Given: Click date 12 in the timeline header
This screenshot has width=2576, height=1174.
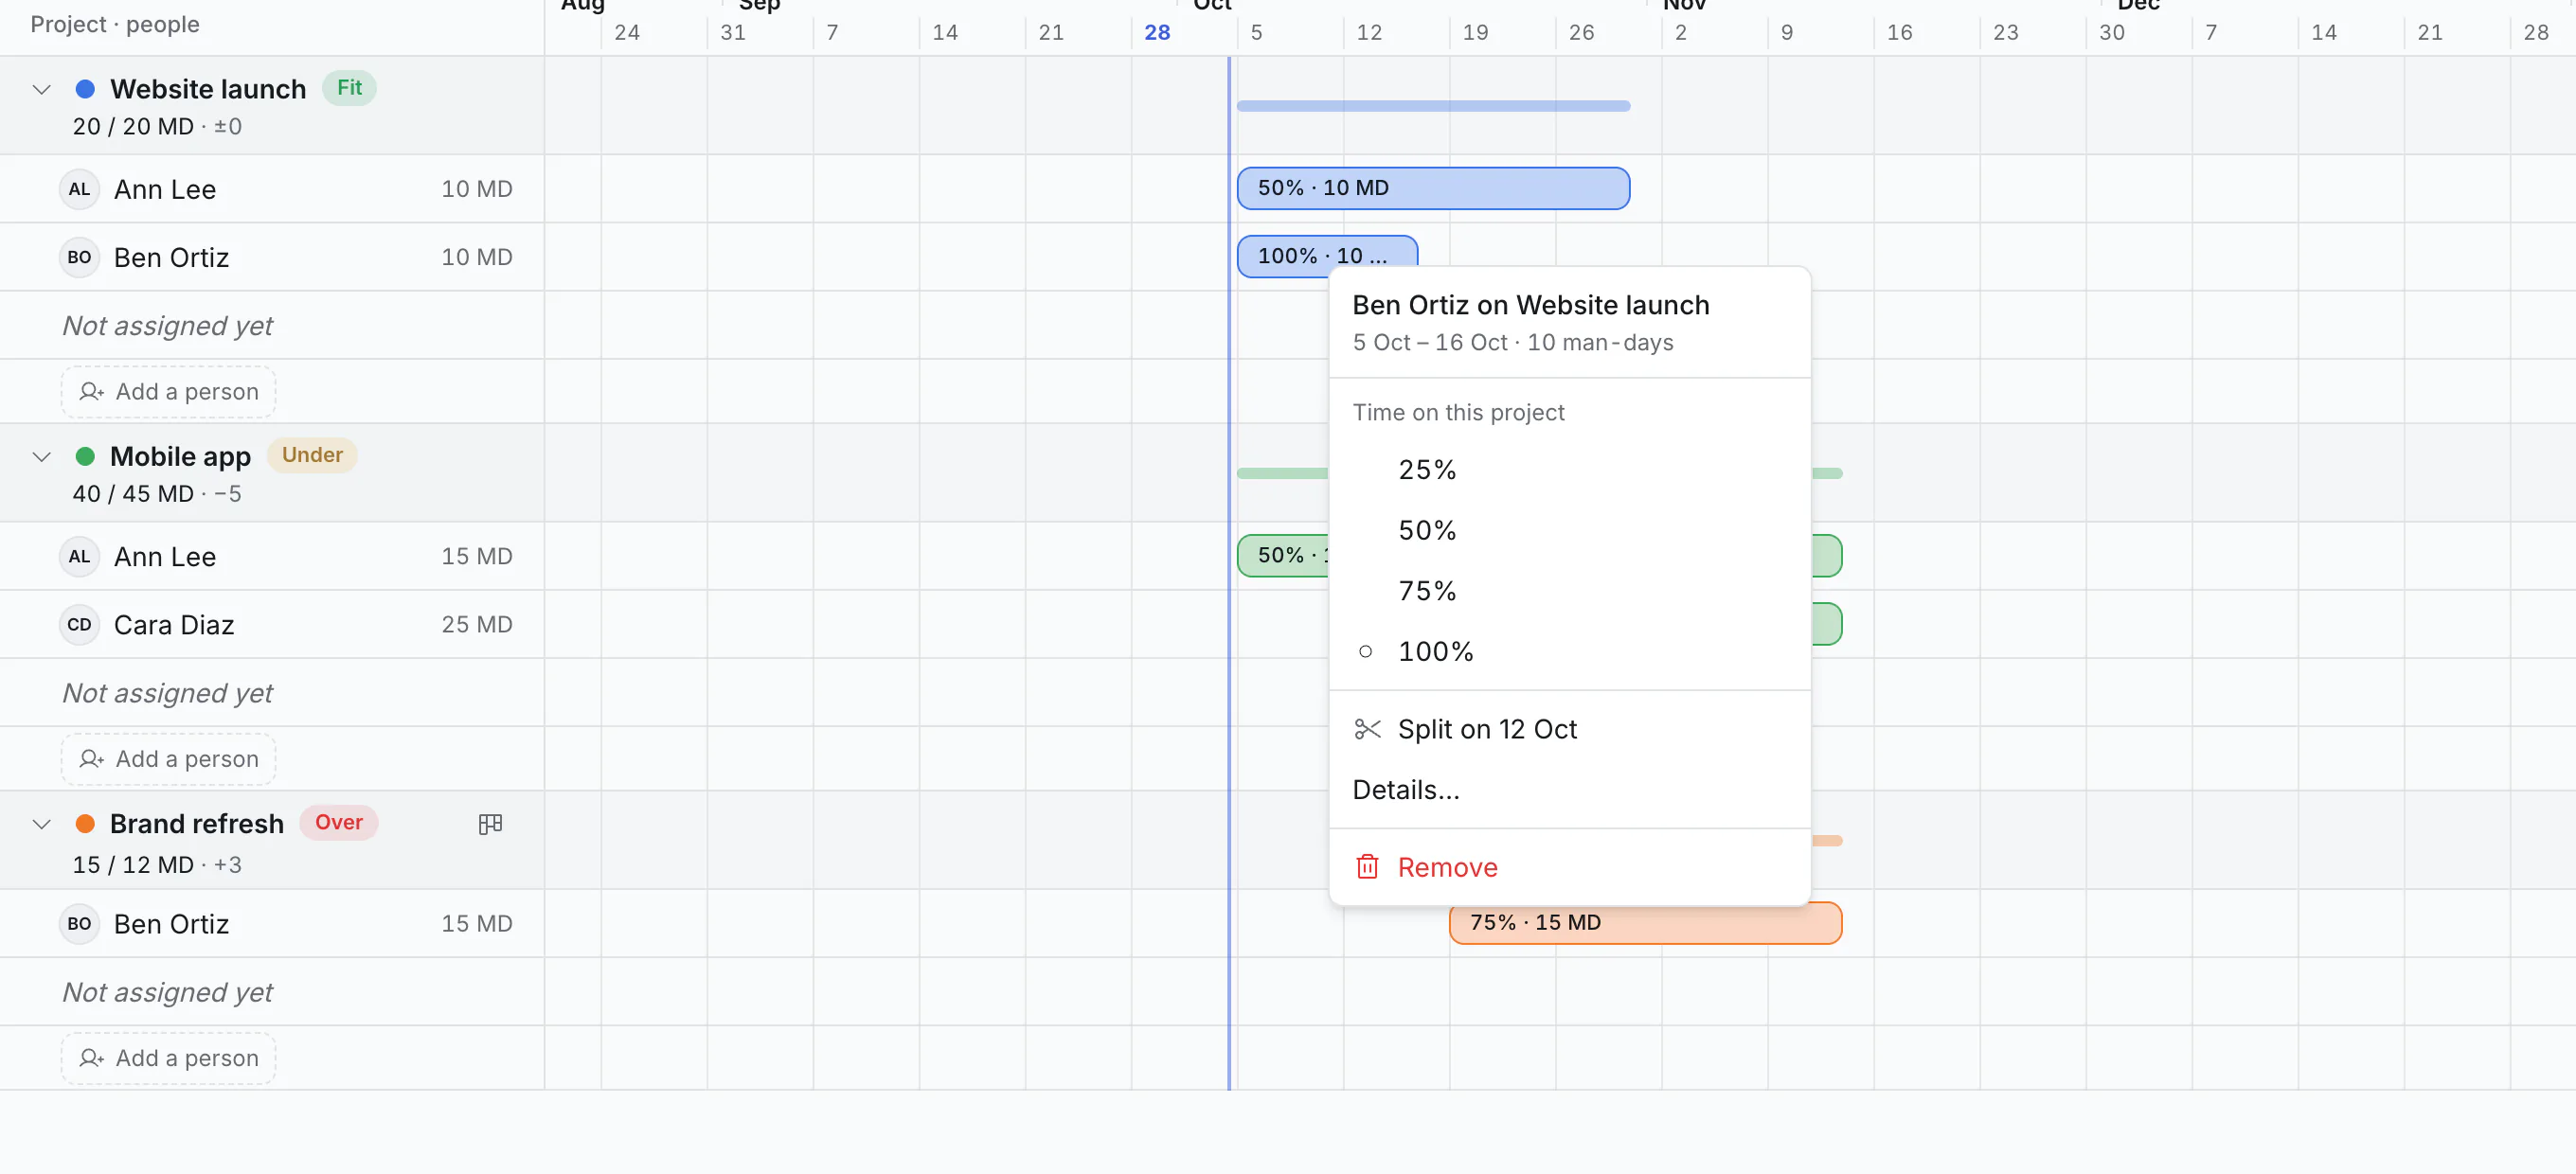Looking at the screenshot, I should point(1369,33).
